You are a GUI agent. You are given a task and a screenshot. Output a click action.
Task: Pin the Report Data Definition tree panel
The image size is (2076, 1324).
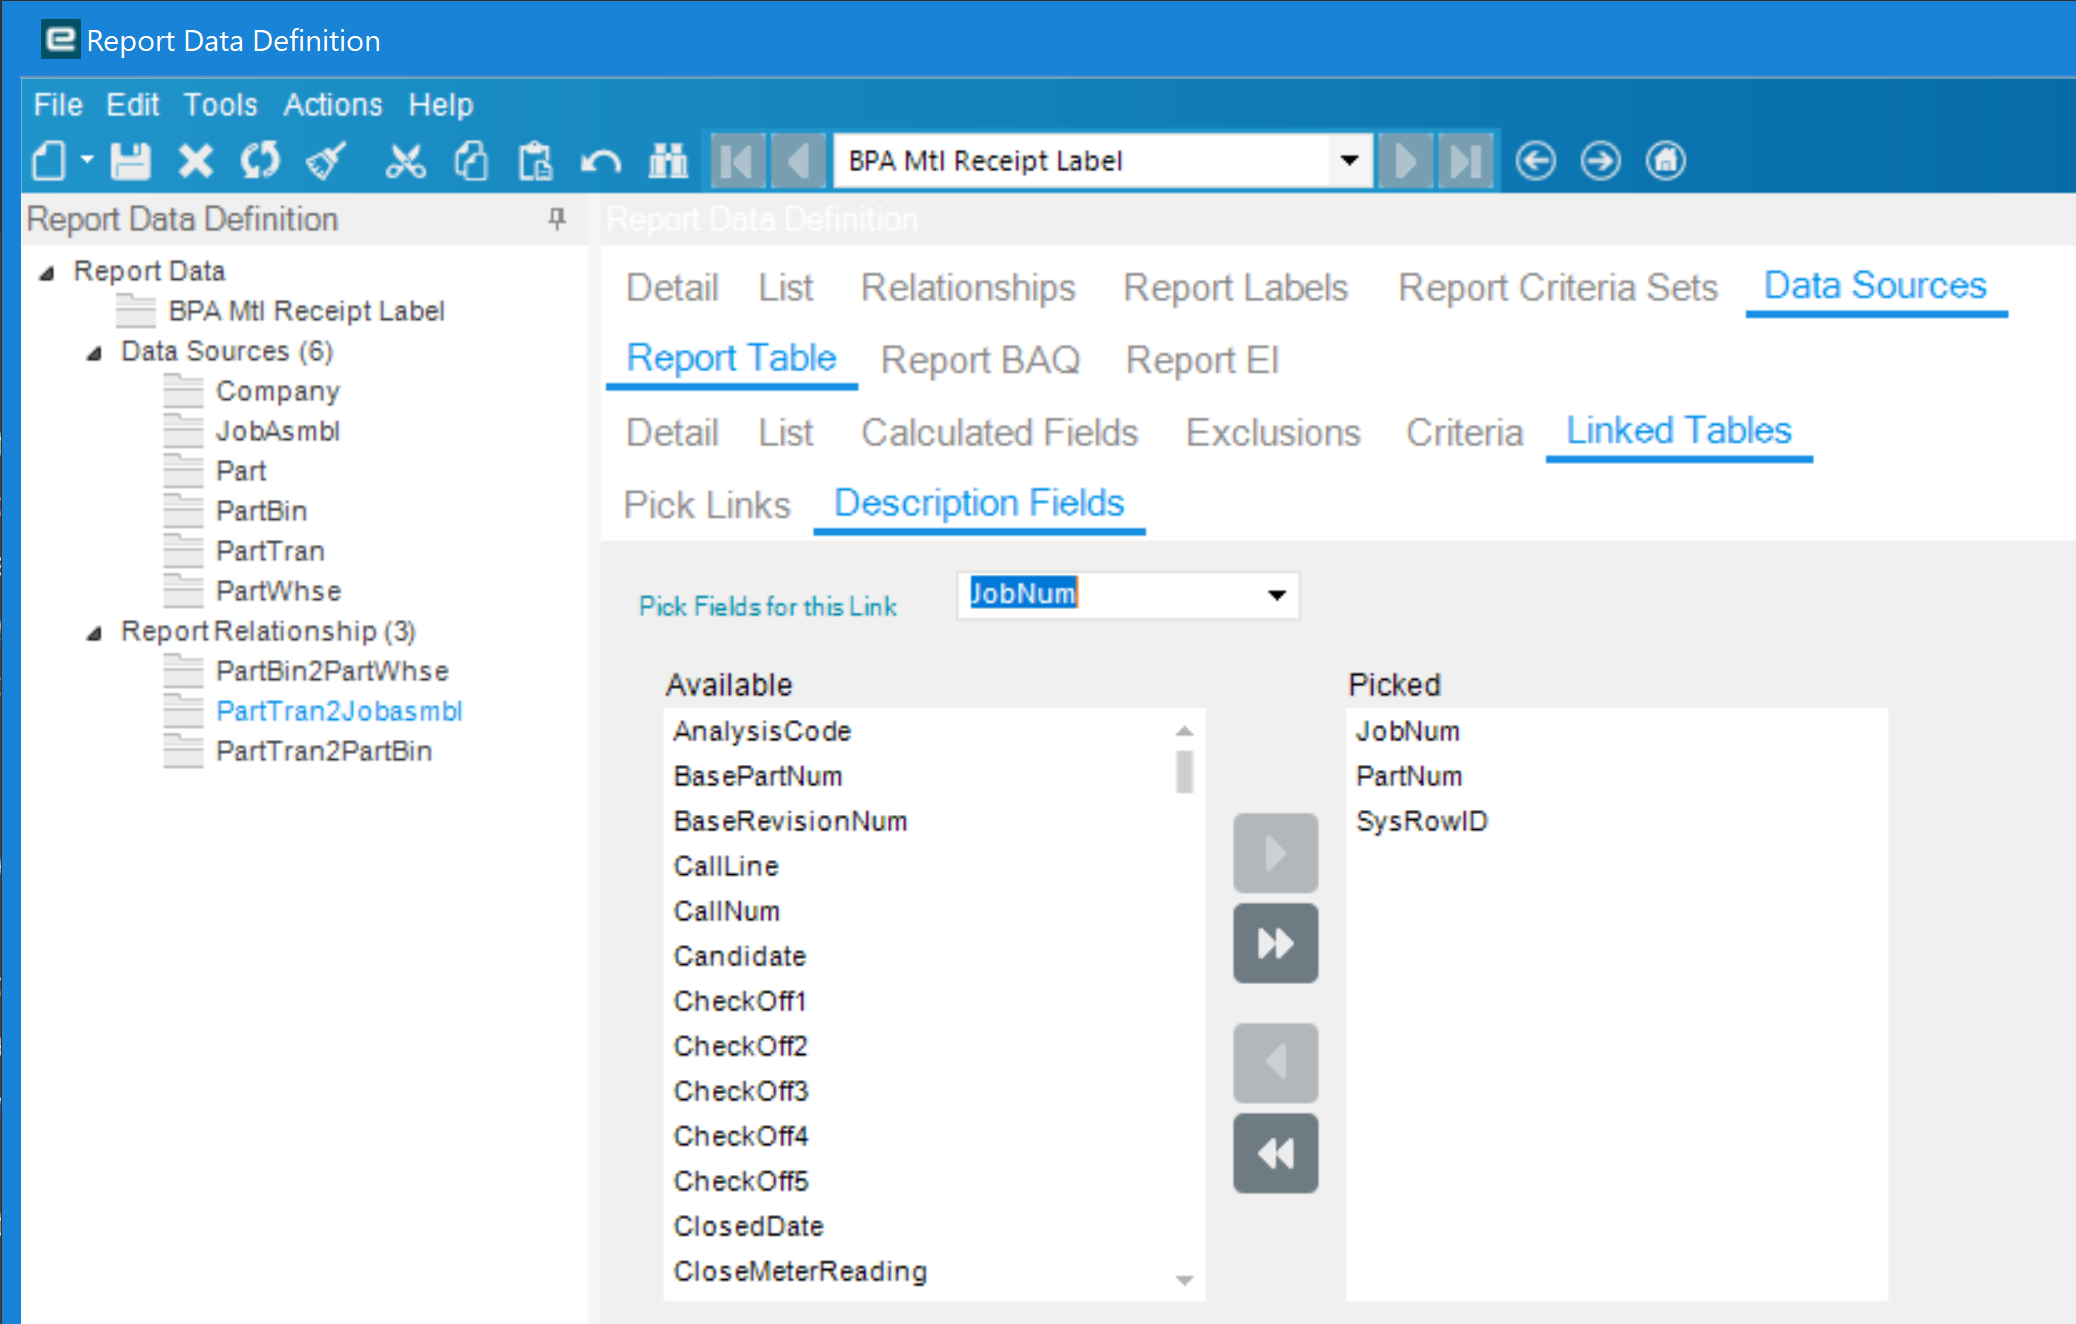click(x=557, y=219)
